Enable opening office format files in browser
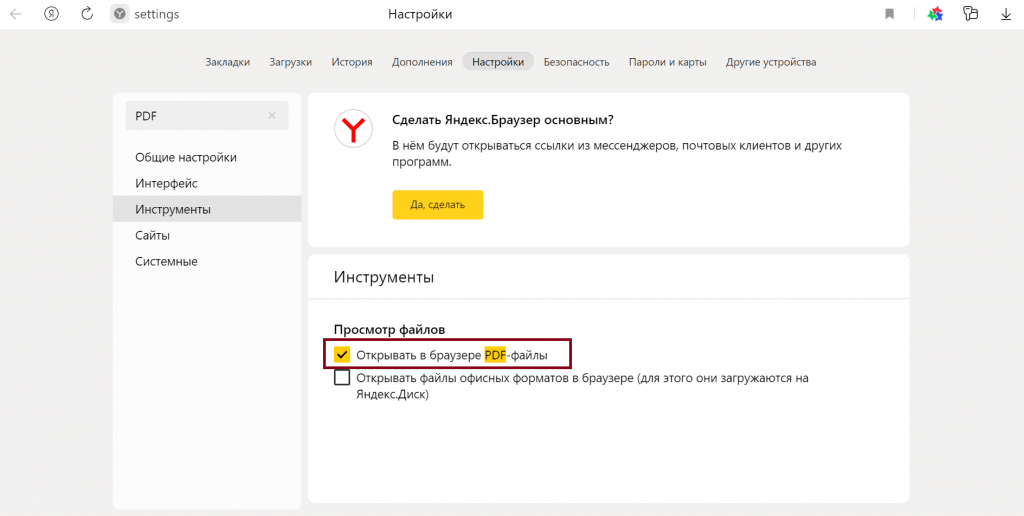The height and width of the screenshot is (516, 1024). point(342,378)
